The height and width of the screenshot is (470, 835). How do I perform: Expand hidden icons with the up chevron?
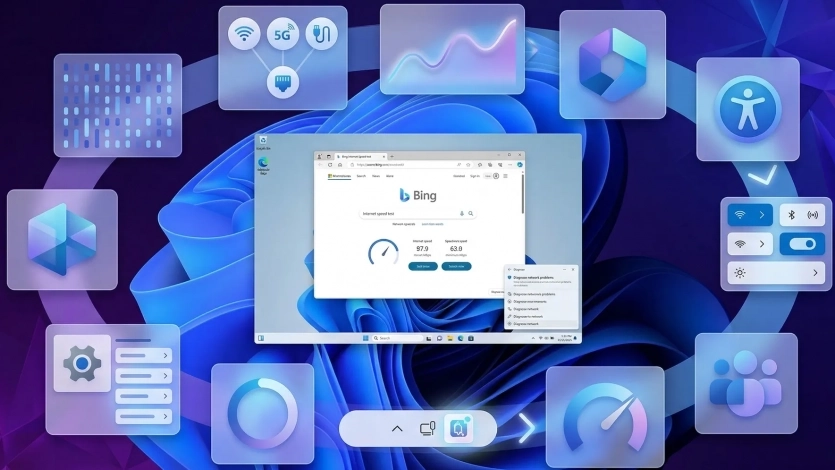(397, 428)
